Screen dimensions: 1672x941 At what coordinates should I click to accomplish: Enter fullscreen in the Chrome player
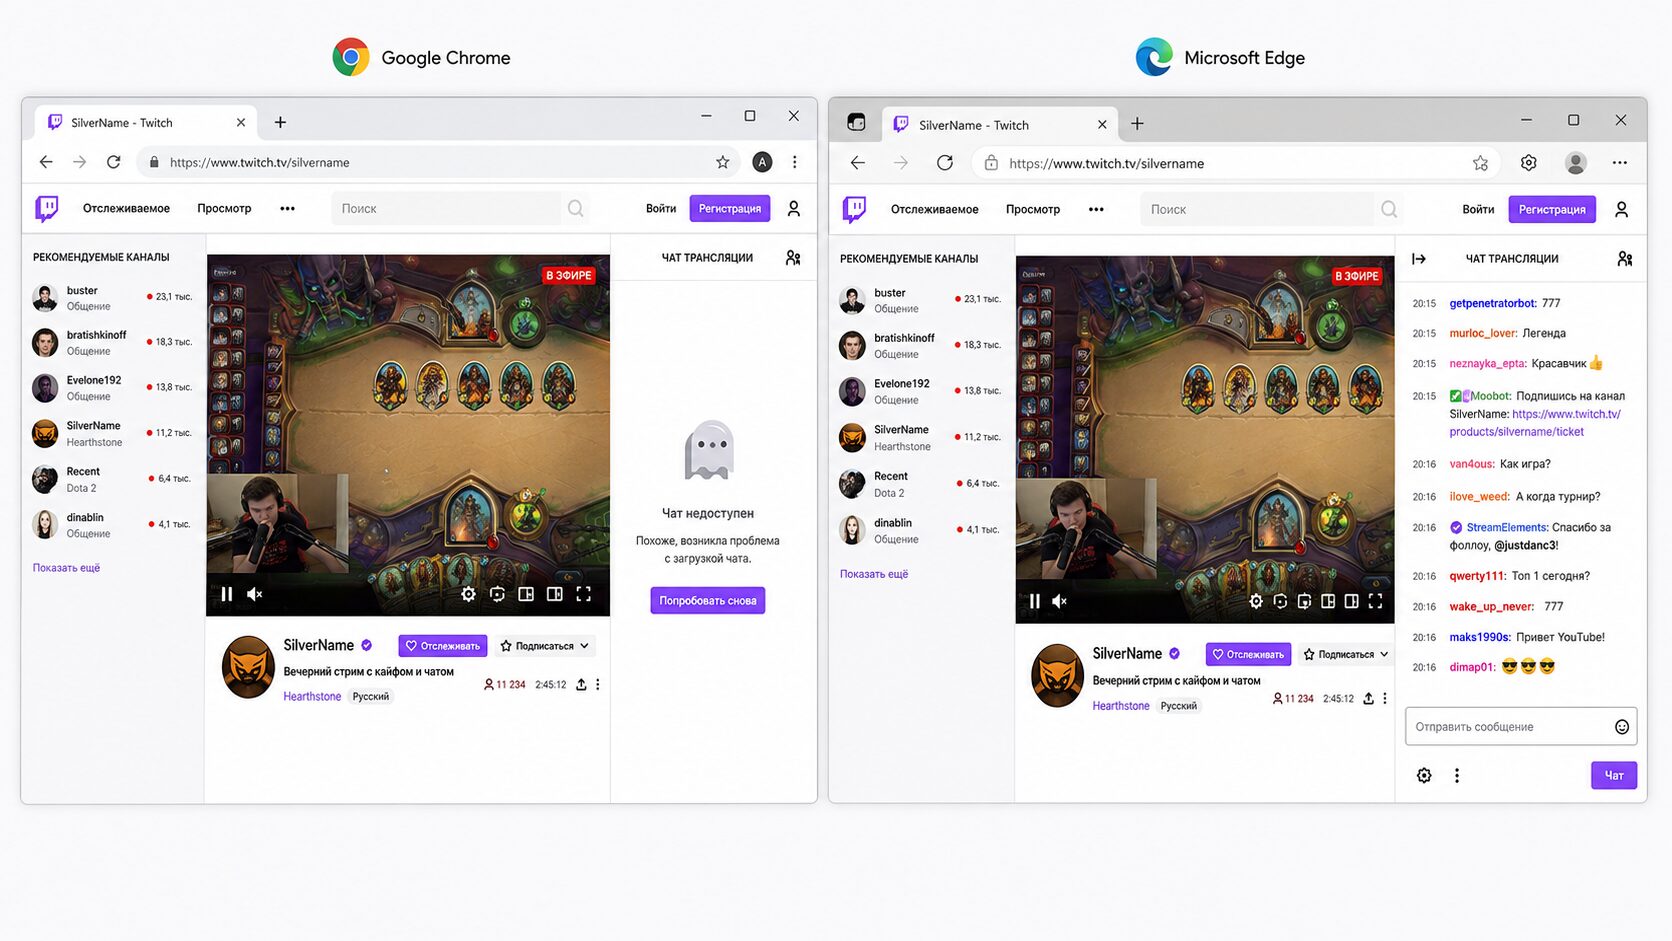(584, 594)
